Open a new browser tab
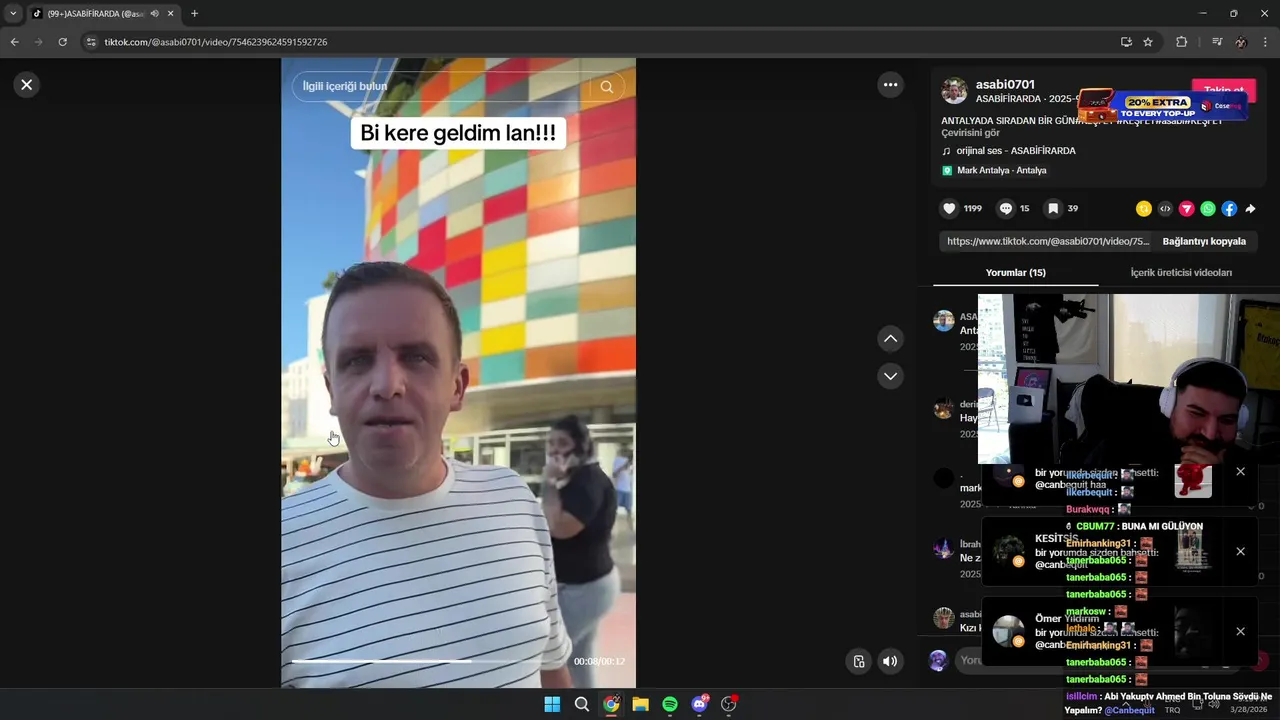The width and height of the screenshot is (1280, 720). [194, 14]
